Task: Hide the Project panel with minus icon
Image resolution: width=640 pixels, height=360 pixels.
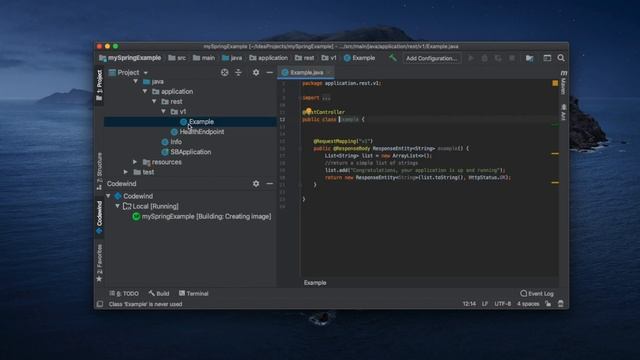Action: pyautogui.click(x=269, y=72)
